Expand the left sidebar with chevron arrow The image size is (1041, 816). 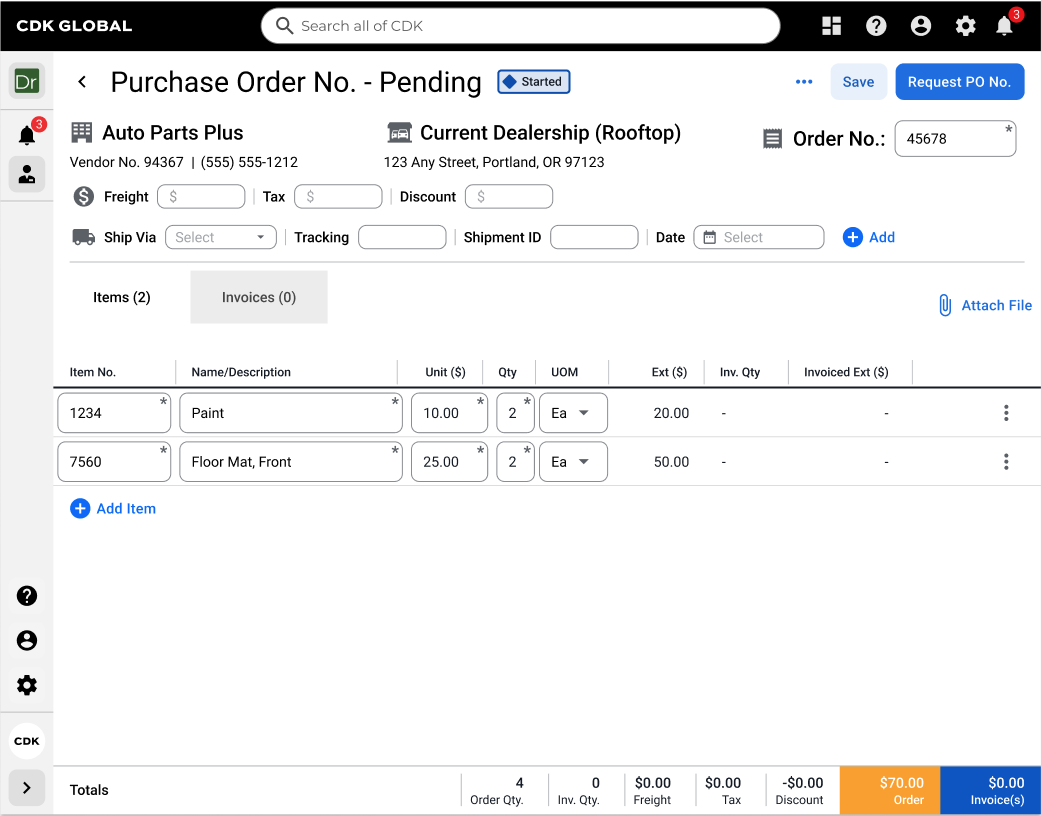tap(26, 788)
